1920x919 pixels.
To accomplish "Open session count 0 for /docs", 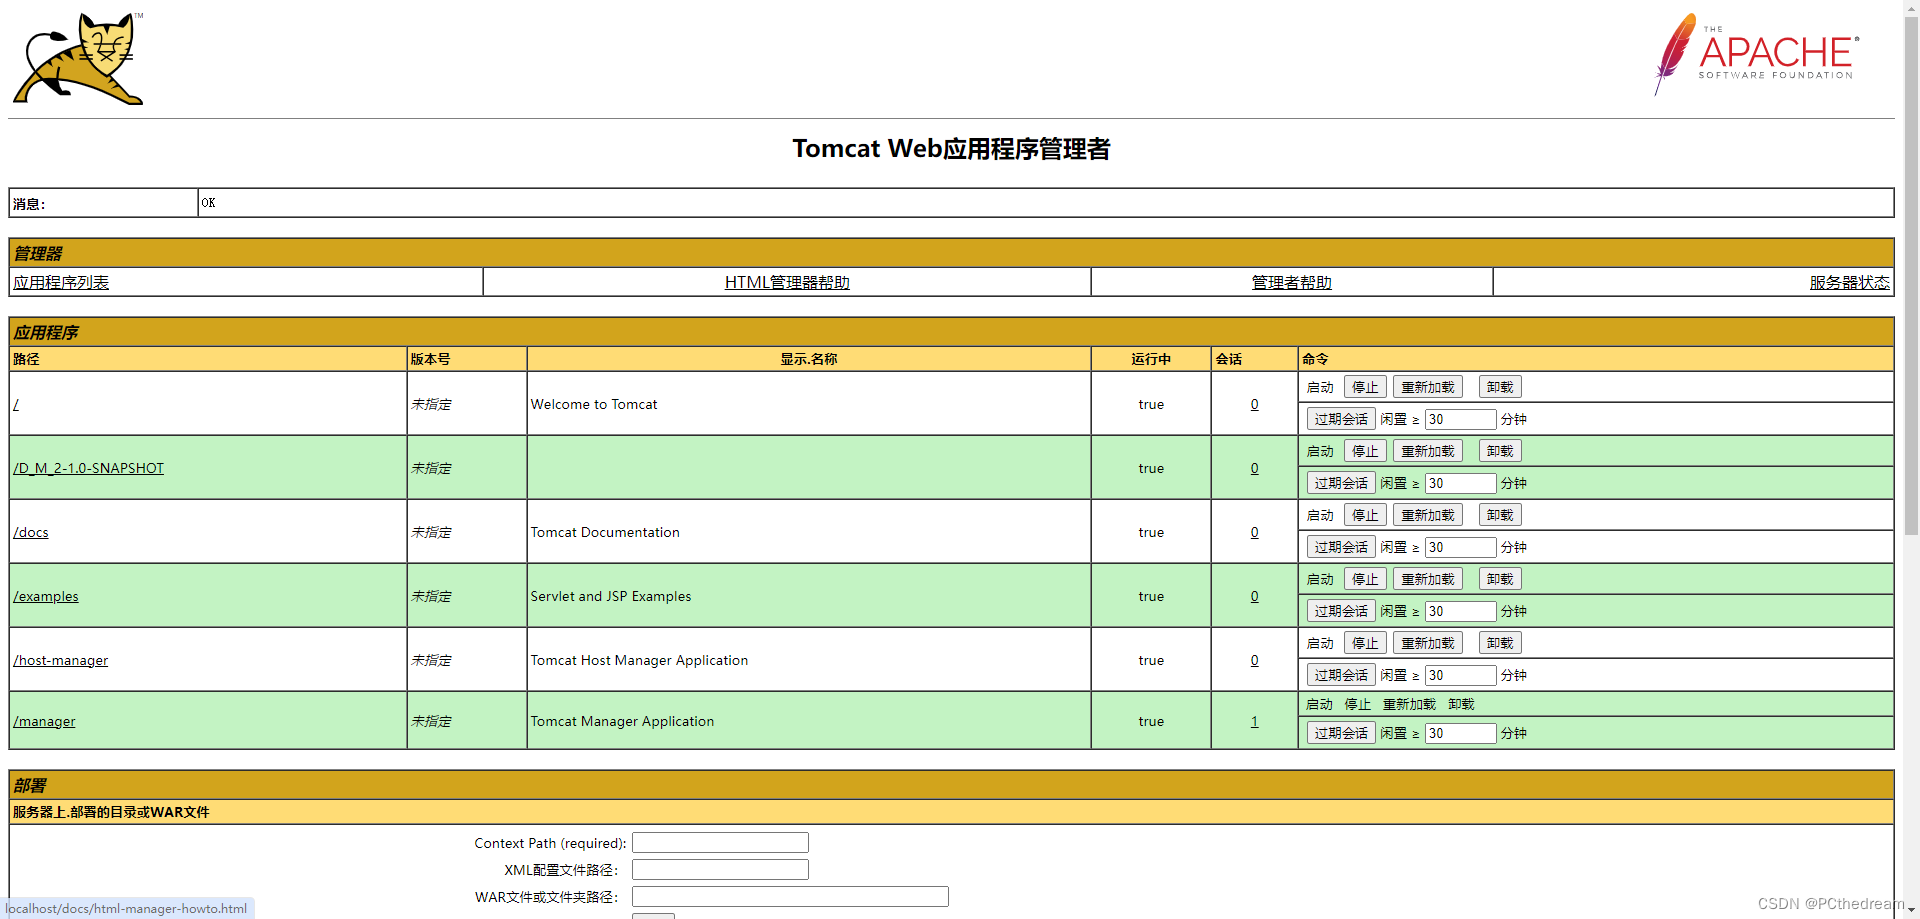I will tap(1254, 532).
